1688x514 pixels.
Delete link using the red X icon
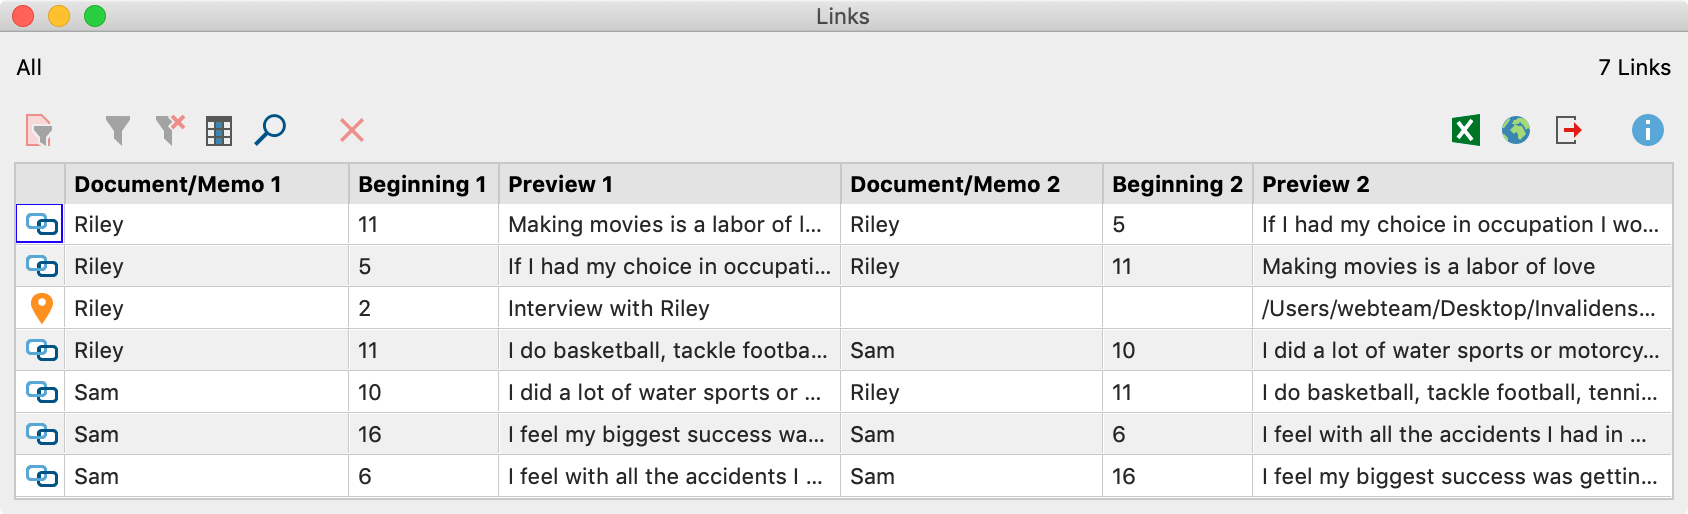tap(352, 130)
